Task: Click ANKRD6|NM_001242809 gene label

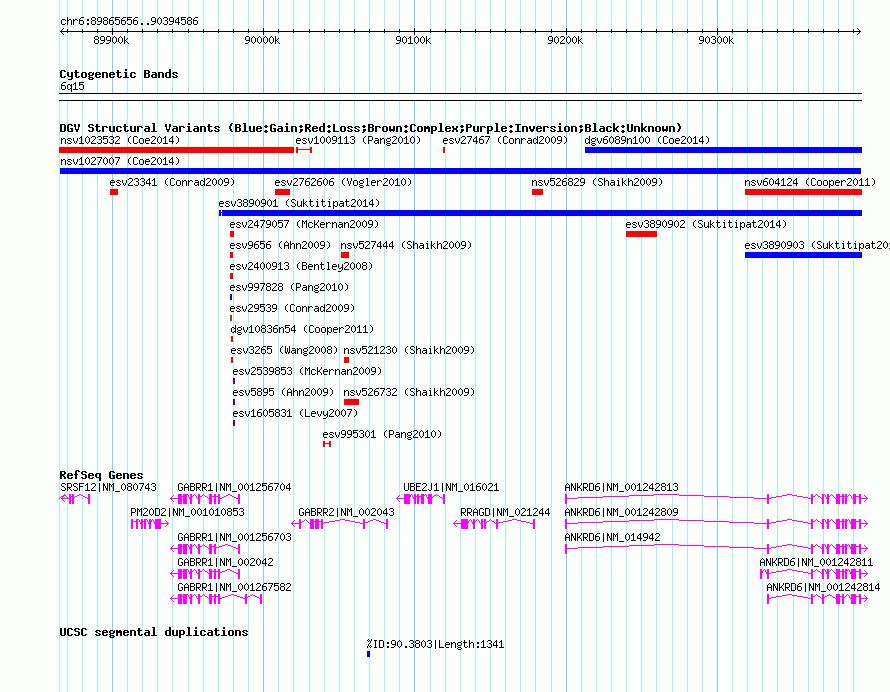Action: (621, 512)
